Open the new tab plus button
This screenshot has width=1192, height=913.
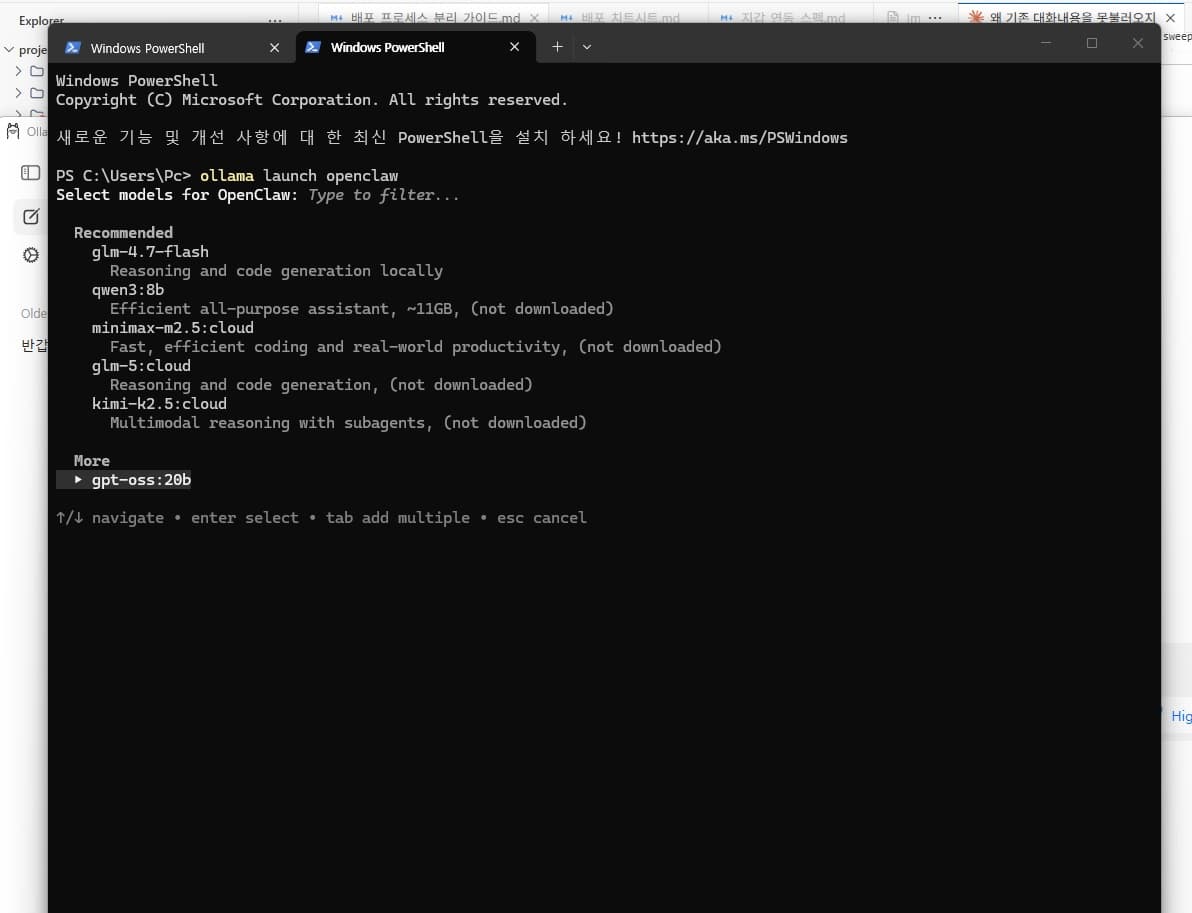coord(557,47)
